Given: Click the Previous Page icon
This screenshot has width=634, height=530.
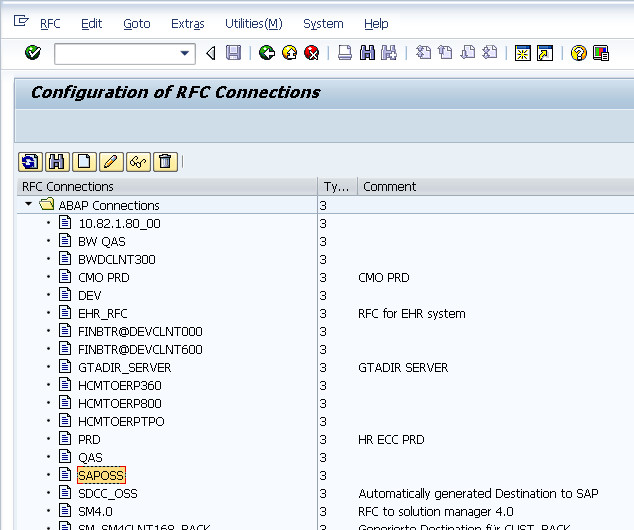Looking at the screenshot, I should click(x=446, y=53).
